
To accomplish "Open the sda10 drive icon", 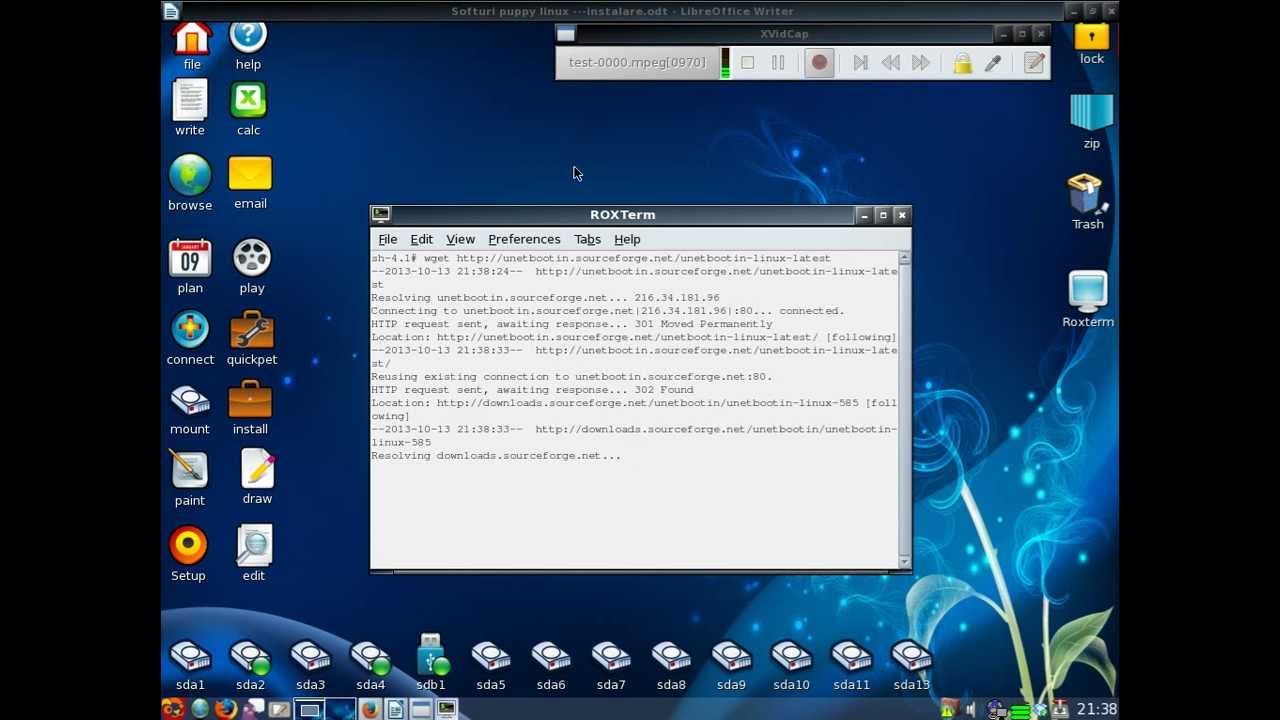I will pyautogui.click(x=791, y=664).
